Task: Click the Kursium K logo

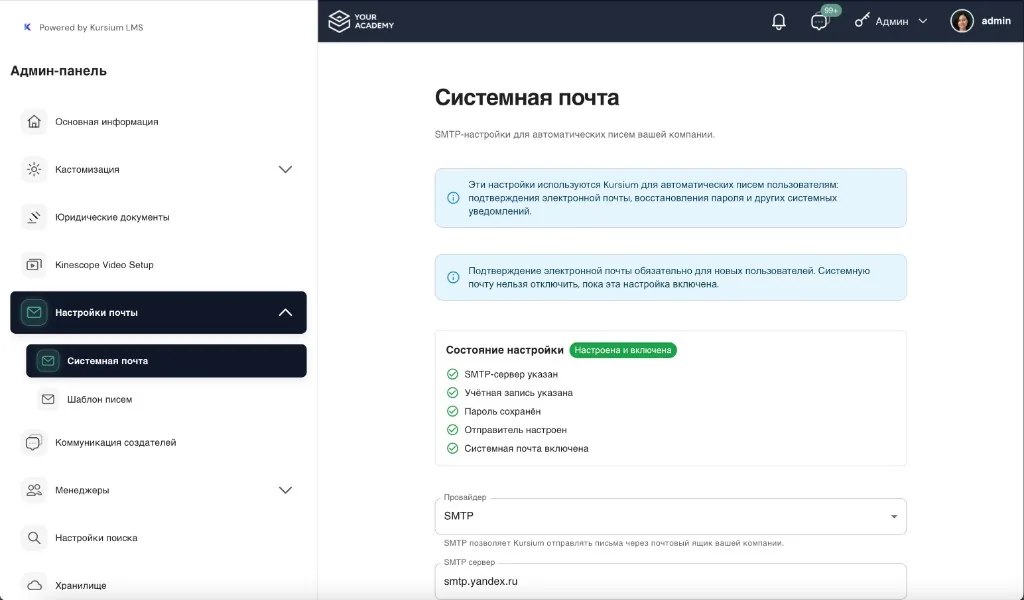Action: click(x=27, y=27)
